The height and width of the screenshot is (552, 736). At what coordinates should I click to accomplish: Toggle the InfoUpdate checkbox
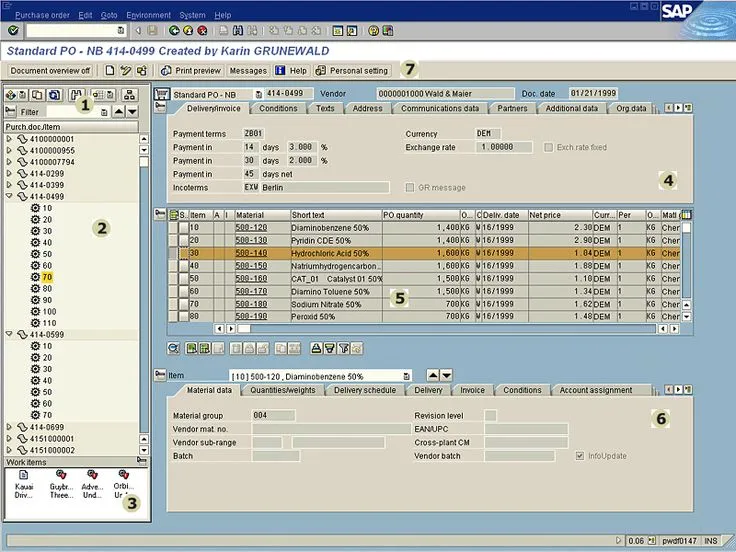tap(580, 456)
